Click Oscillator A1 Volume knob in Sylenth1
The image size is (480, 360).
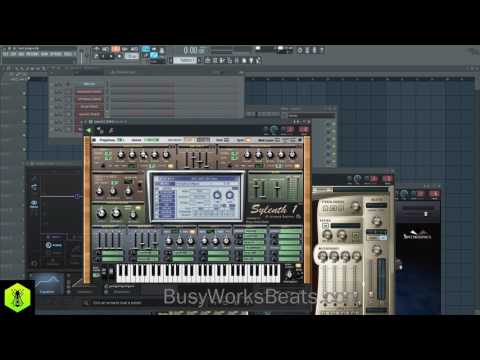(x=121, y=155)
